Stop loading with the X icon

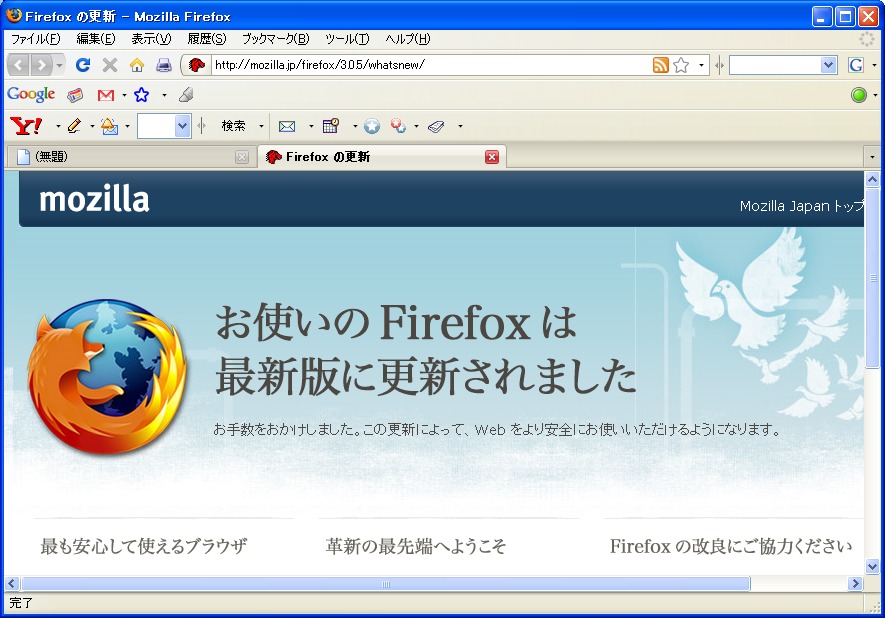click(110, 65)
